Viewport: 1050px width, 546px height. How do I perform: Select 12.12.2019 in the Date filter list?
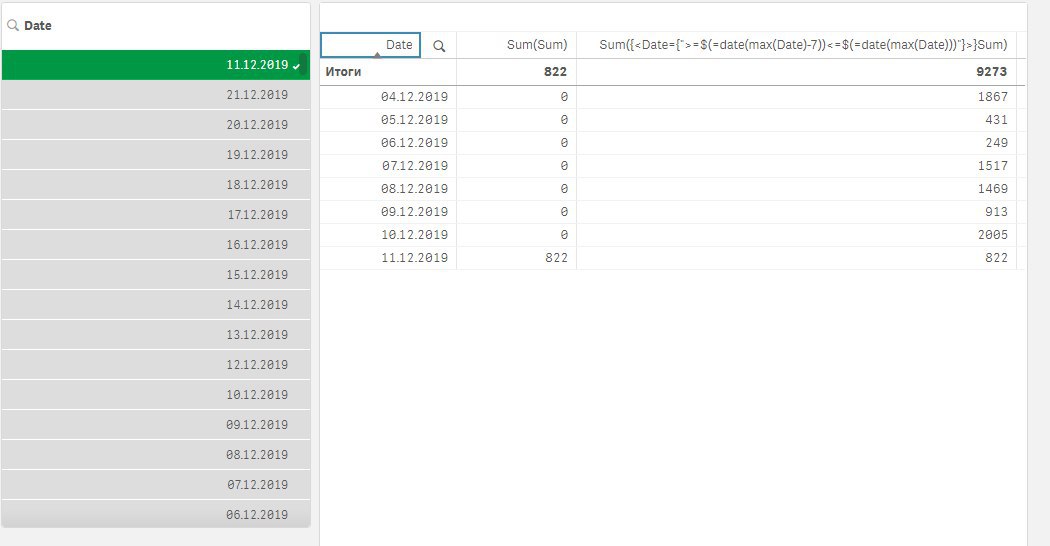[155, 365]
